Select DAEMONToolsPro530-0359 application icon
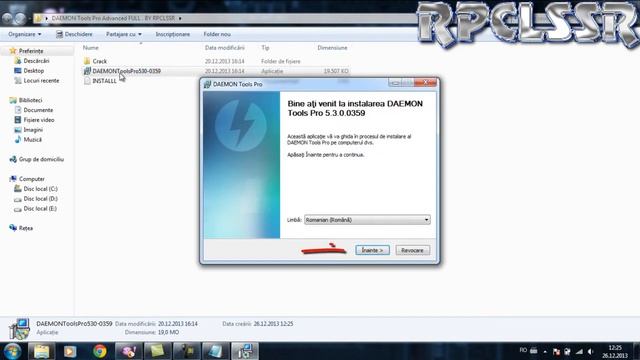640x360 pixels. tap(87, 71)
